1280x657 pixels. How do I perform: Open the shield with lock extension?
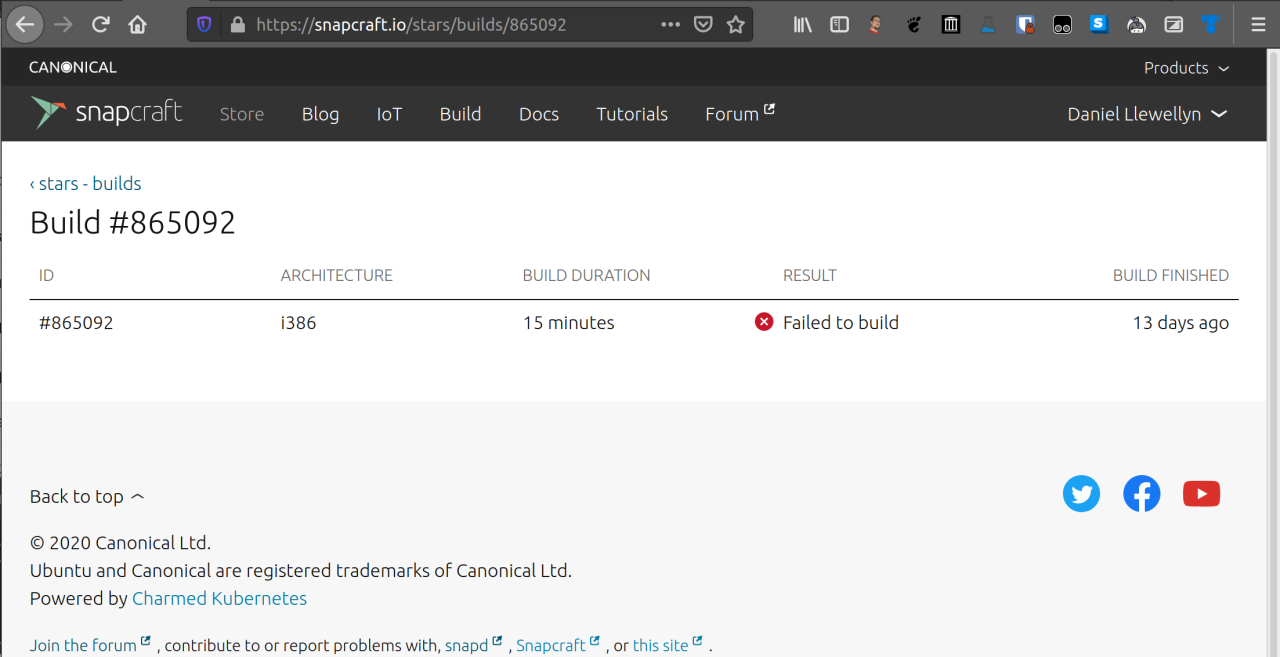tap(1025, 24)
